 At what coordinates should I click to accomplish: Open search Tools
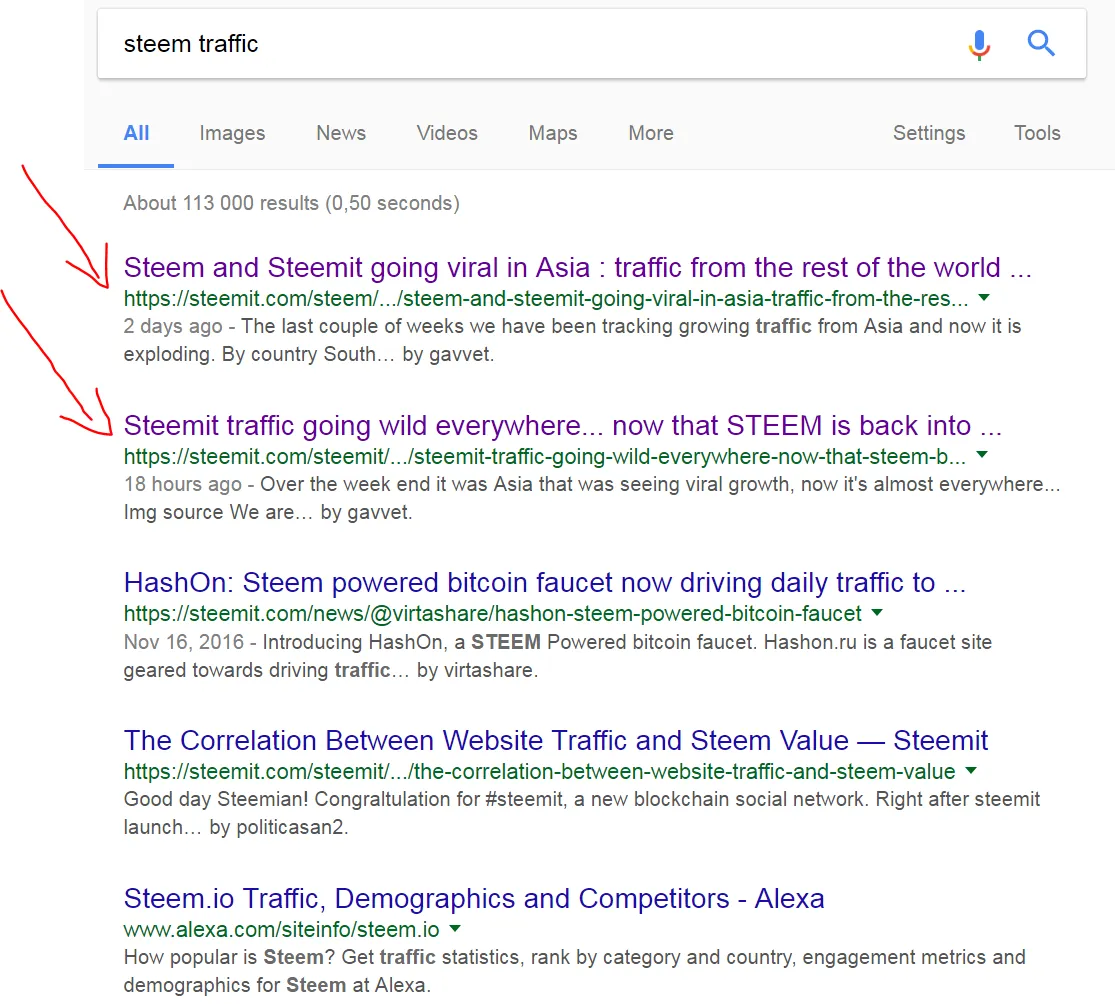point(1037,133)
